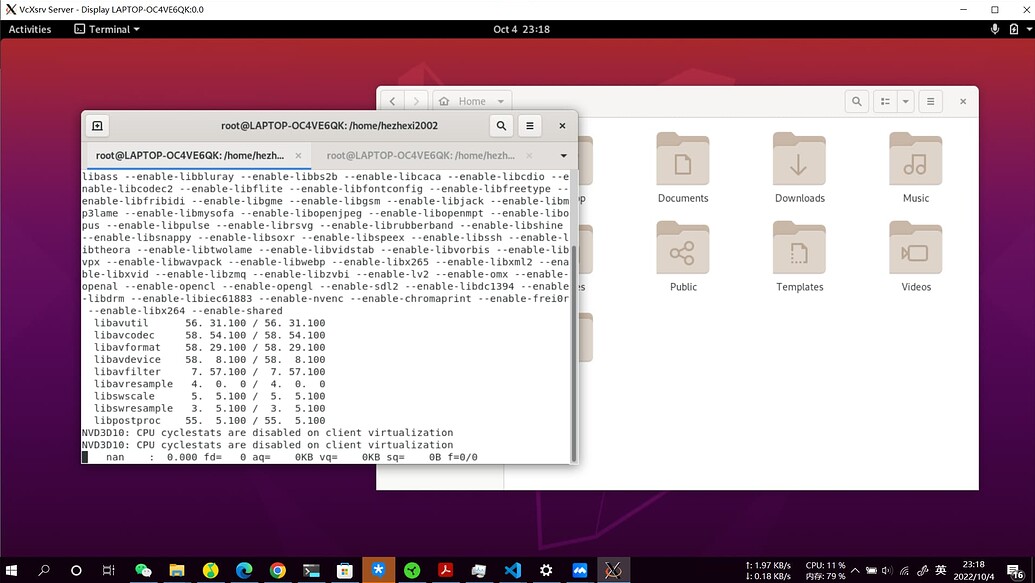Viewport: 1035px width, 583px height.
Task: Toggle list view in the Files window
Action: (884, 101)
